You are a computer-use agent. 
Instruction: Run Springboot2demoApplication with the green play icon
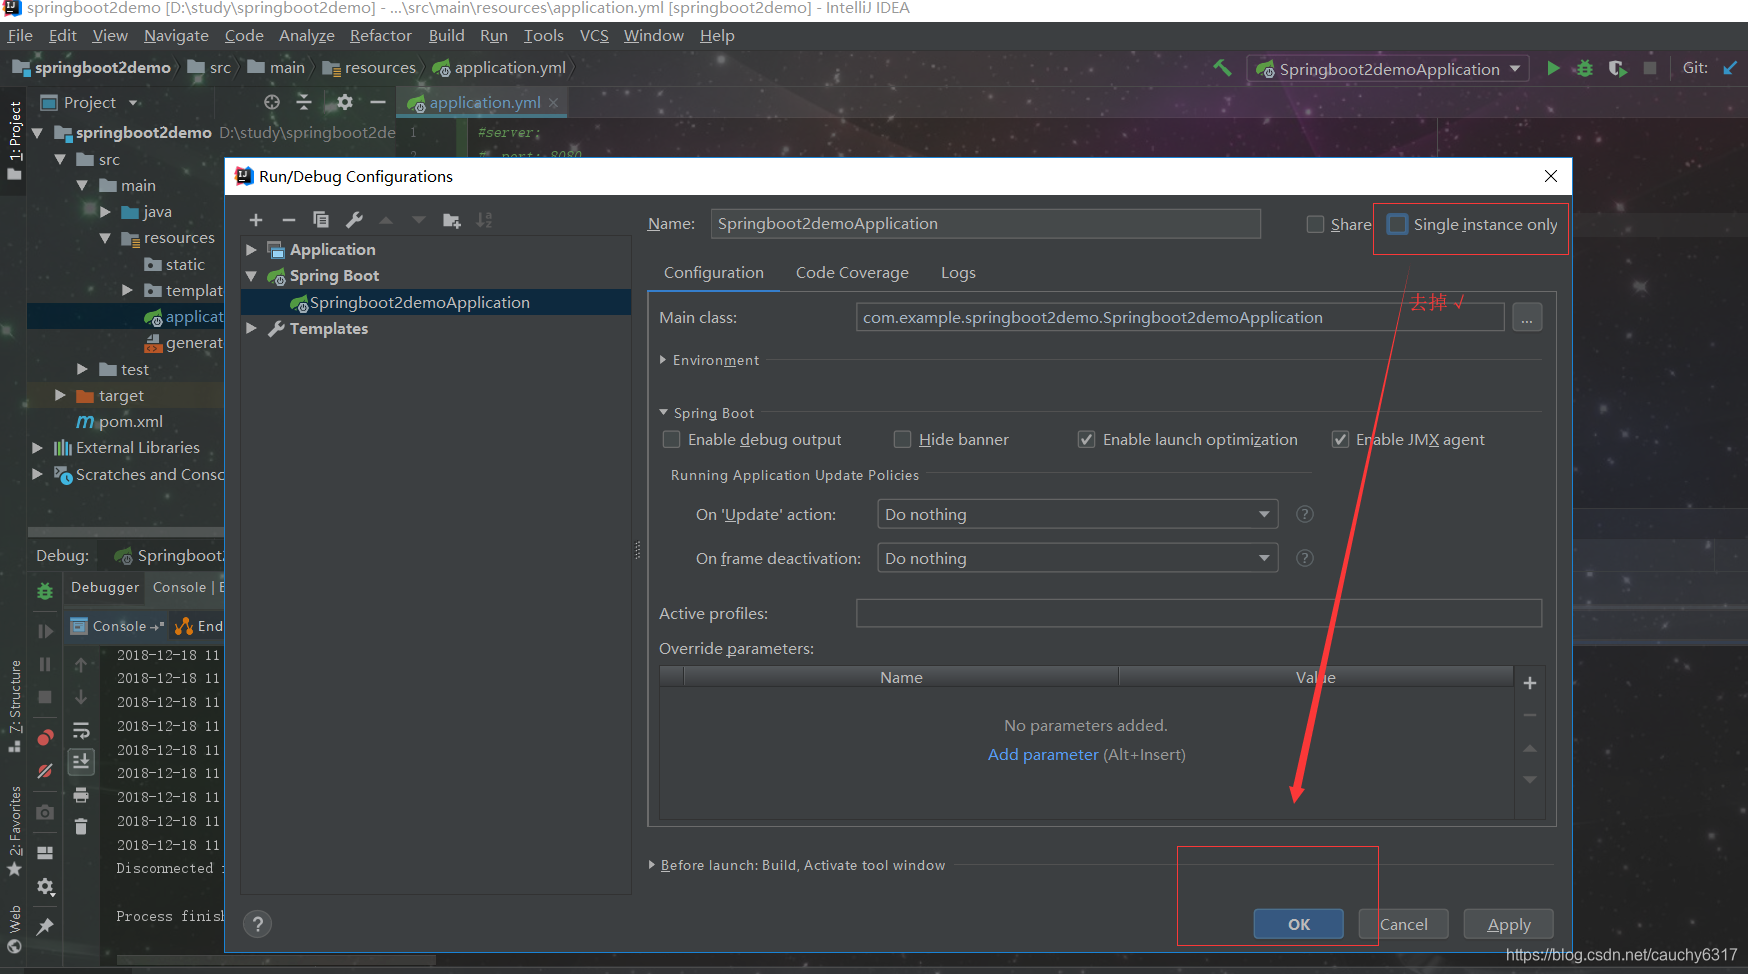1553,68
